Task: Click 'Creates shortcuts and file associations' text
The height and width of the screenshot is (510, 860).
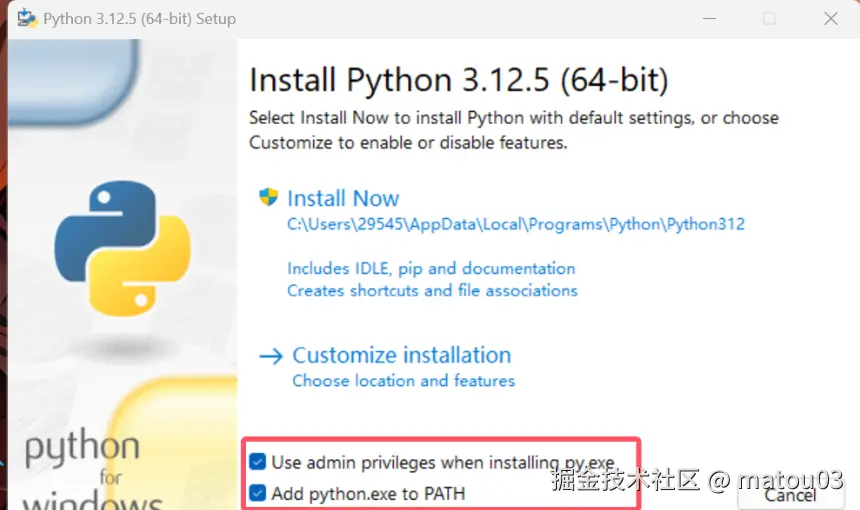Action: point(432,290)
